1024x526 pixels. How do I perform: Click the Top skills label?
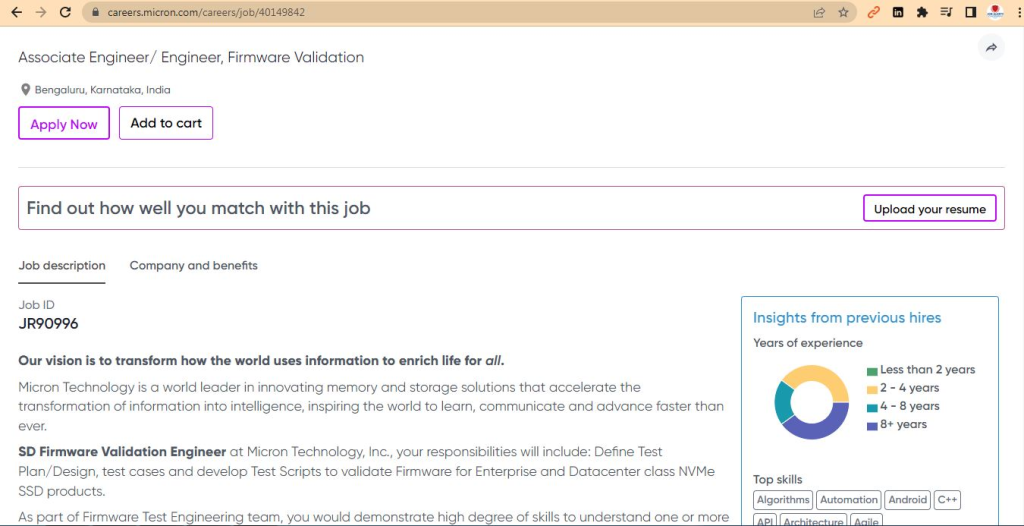778,480
